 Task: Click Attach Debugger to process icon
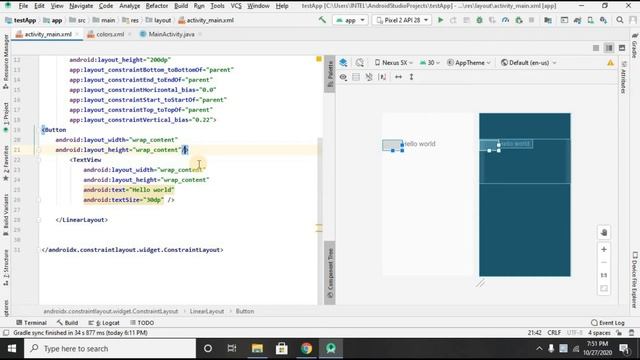519,20
